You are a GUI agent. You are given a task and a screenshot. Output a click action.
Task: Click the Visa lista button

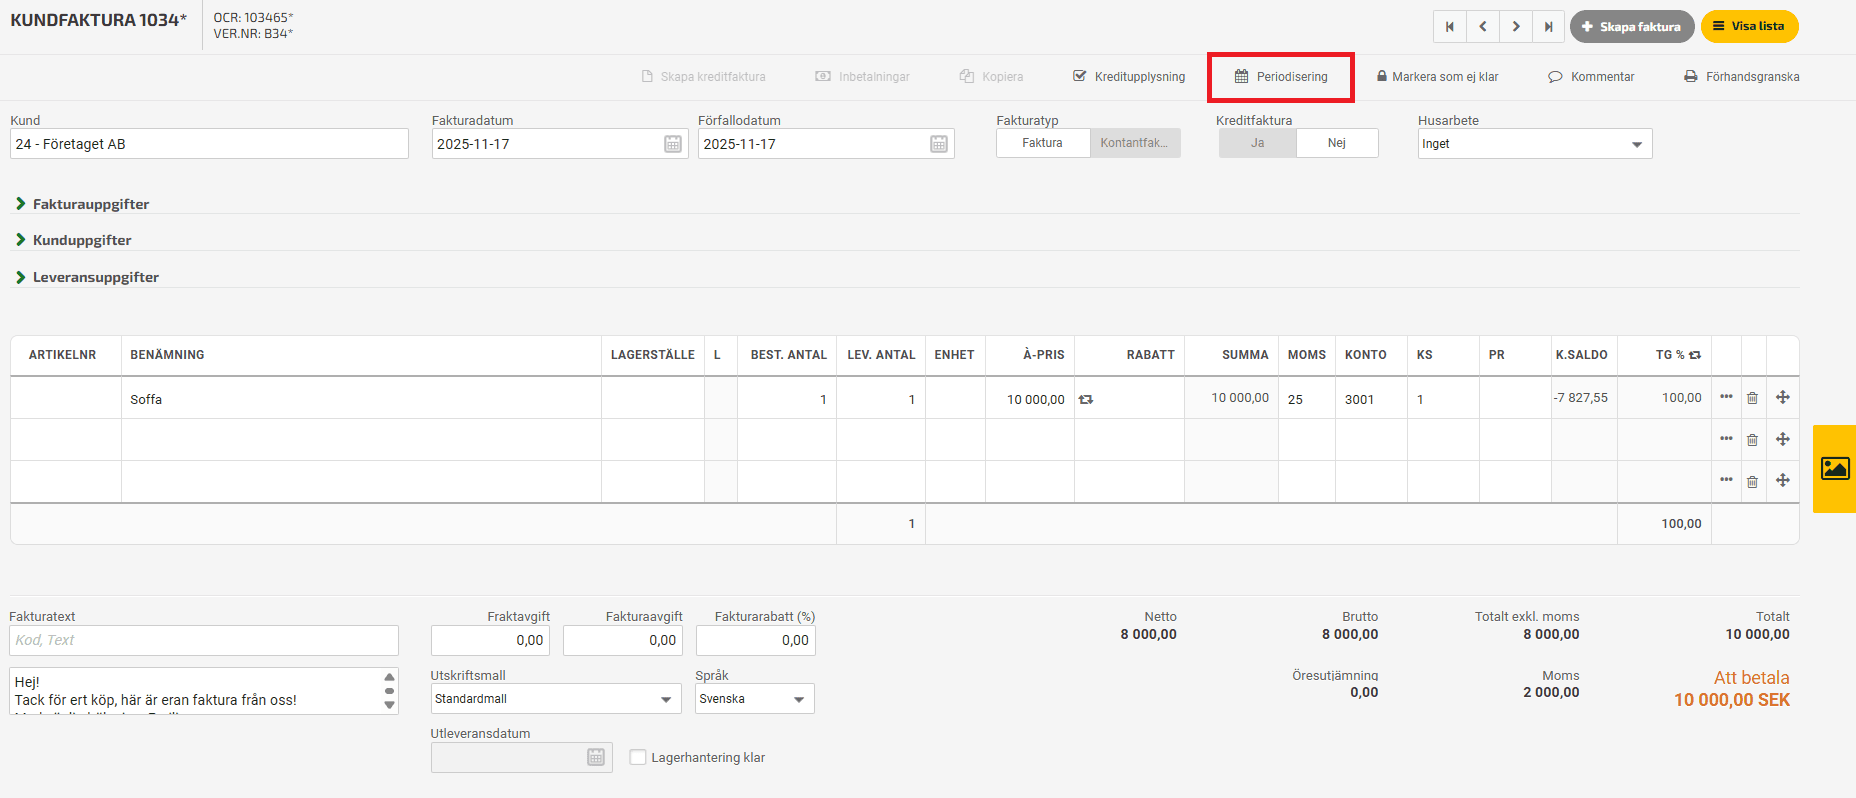1748,27
